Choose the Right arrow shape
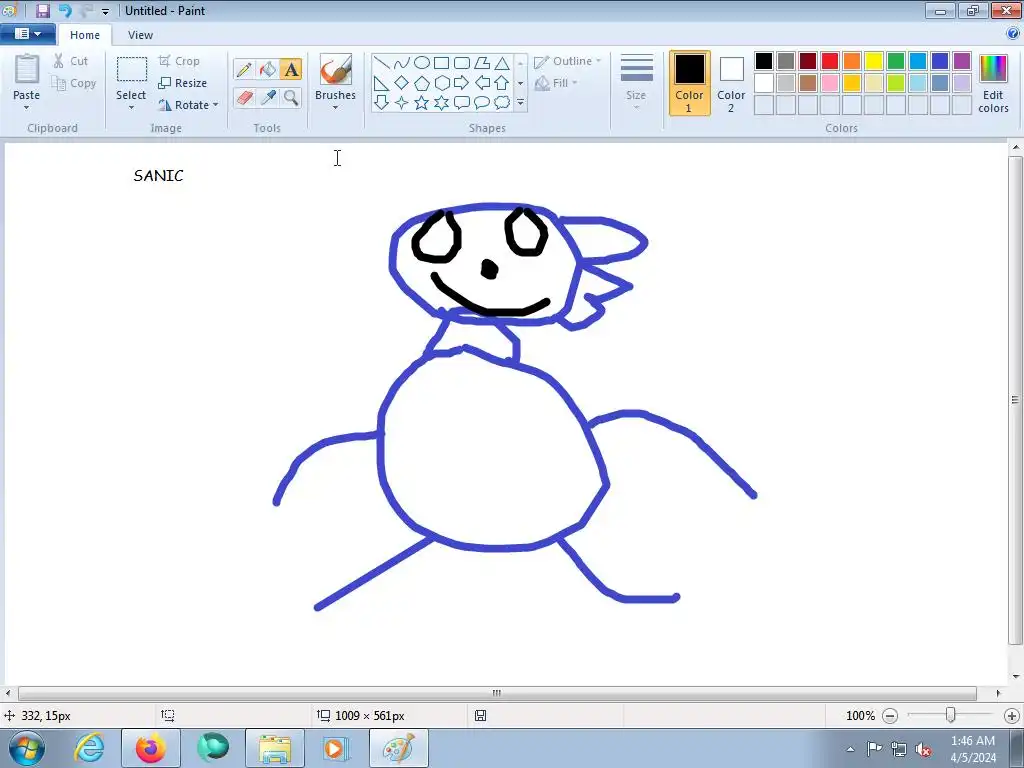Image resolution: width=1024 pixels, height=768 pixels. point(462,83)
